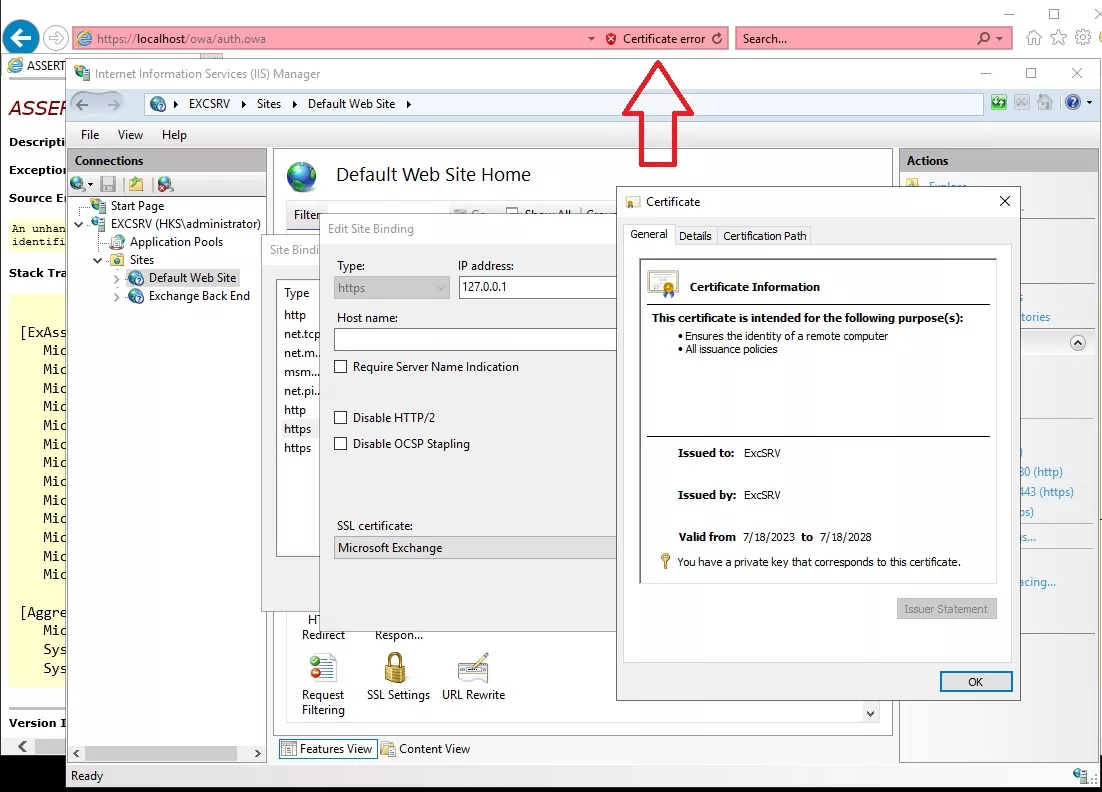Screen dimensions: 1102x792
Task: Open the File menu in IIS Manager
Action: [90, 135]
